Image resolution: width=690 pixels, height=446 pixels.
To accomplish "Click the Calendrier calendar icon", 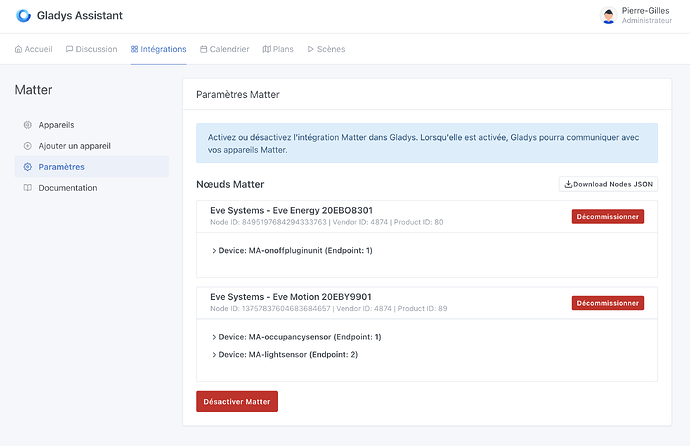I will click(204, 49).
